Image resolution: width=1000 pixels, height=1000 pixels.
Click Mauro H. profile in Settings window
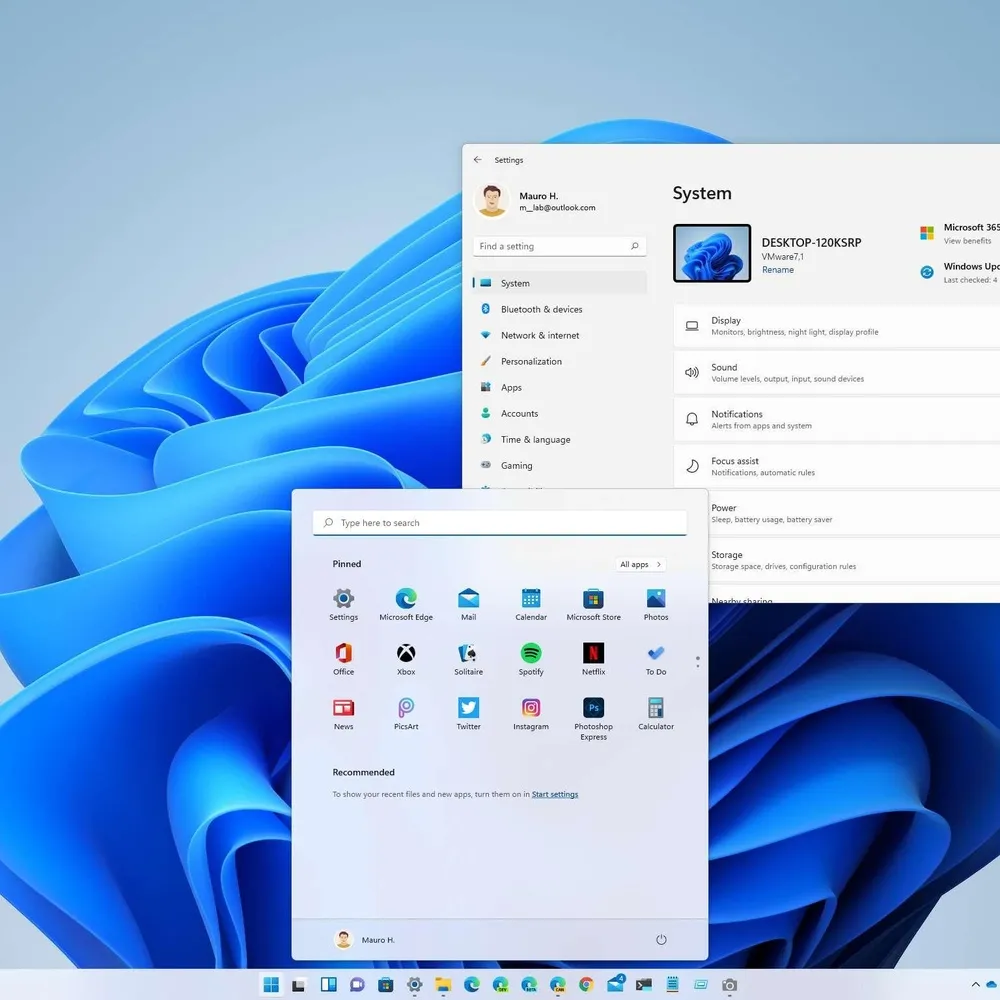pos(536,201)
